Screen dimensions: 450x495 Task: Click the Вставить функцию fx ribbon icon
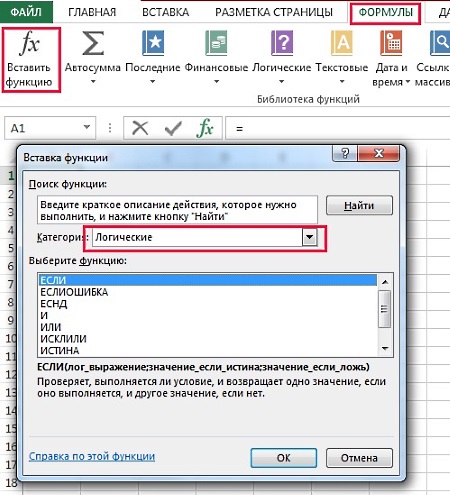click(x=29, y=43)
